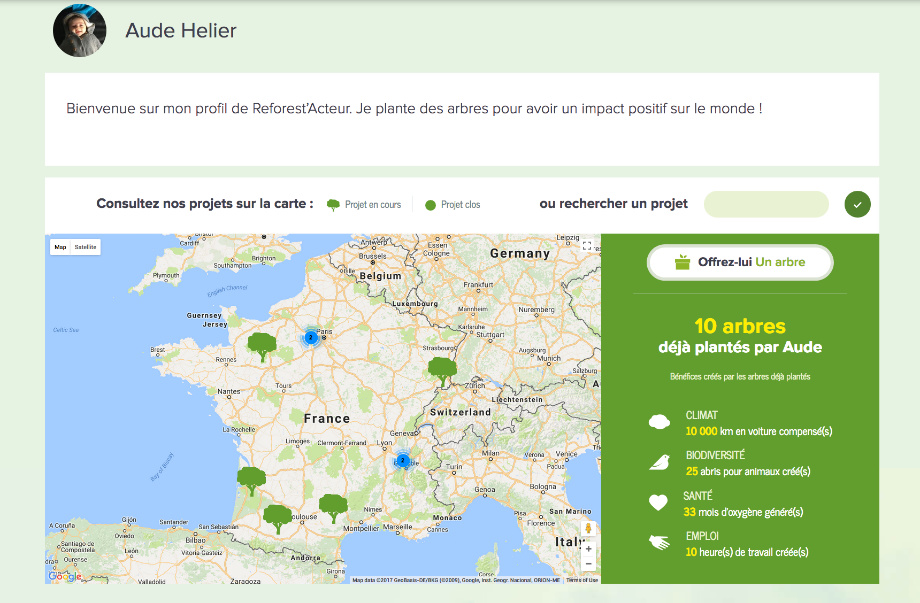Switch map to Satellite view
This screenshot has width=920, height=603.
point(86,246)
